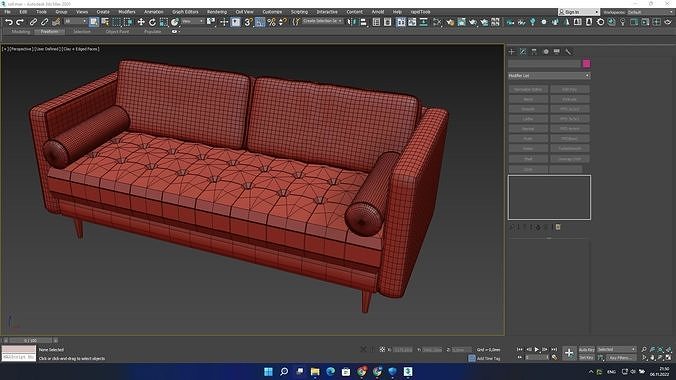Image resolution: width=676 pixels, height=380 pixels.
Task: Open the Perspective viewport label menu
Action: [x=20, y=49]
